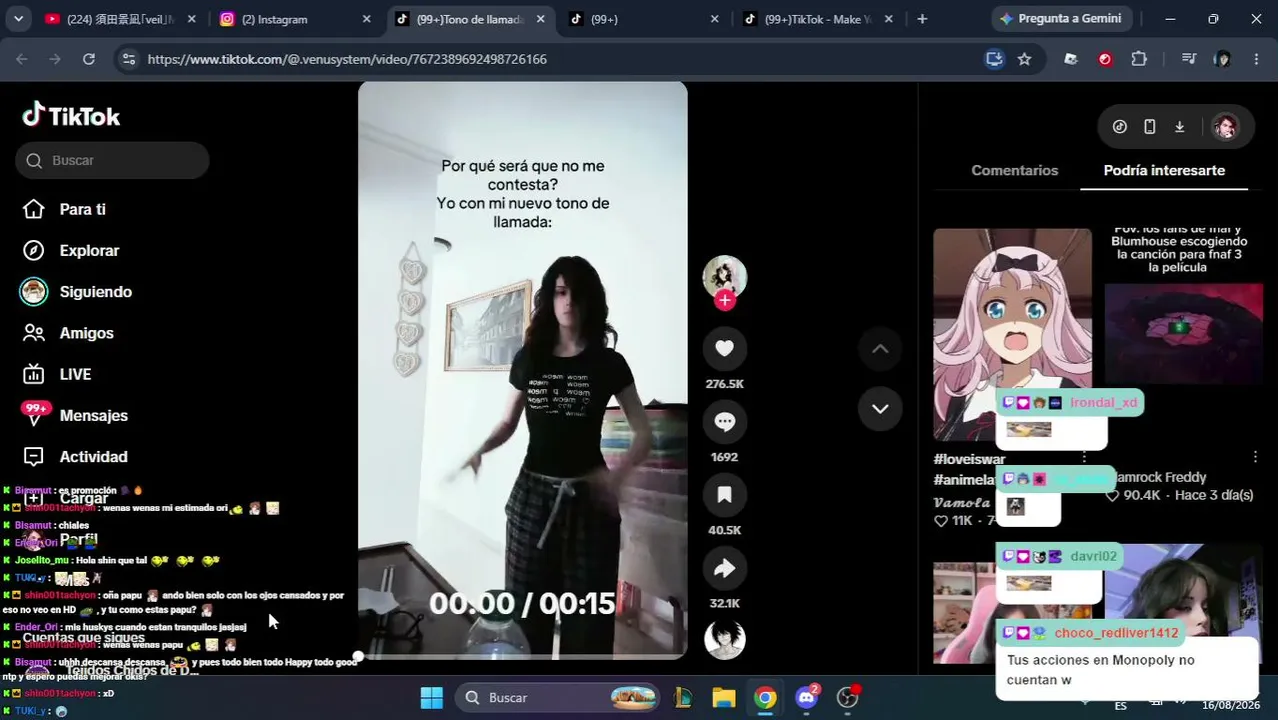The height and width of the screenshot is (720, 1278).
Task: Share the video via the arrow icon
Action: coord(725,569)
